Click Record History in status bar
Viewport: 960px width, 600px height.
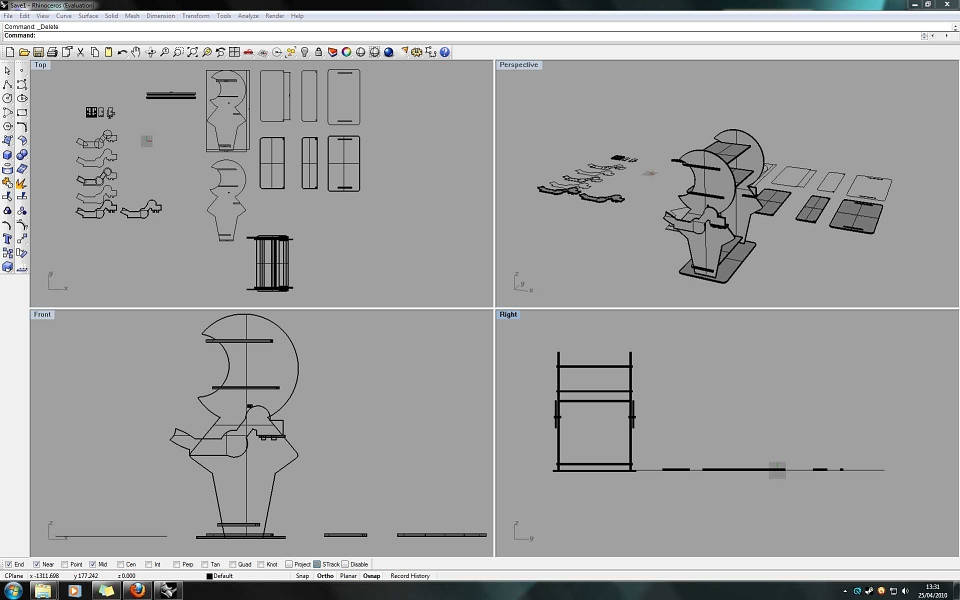410,576
